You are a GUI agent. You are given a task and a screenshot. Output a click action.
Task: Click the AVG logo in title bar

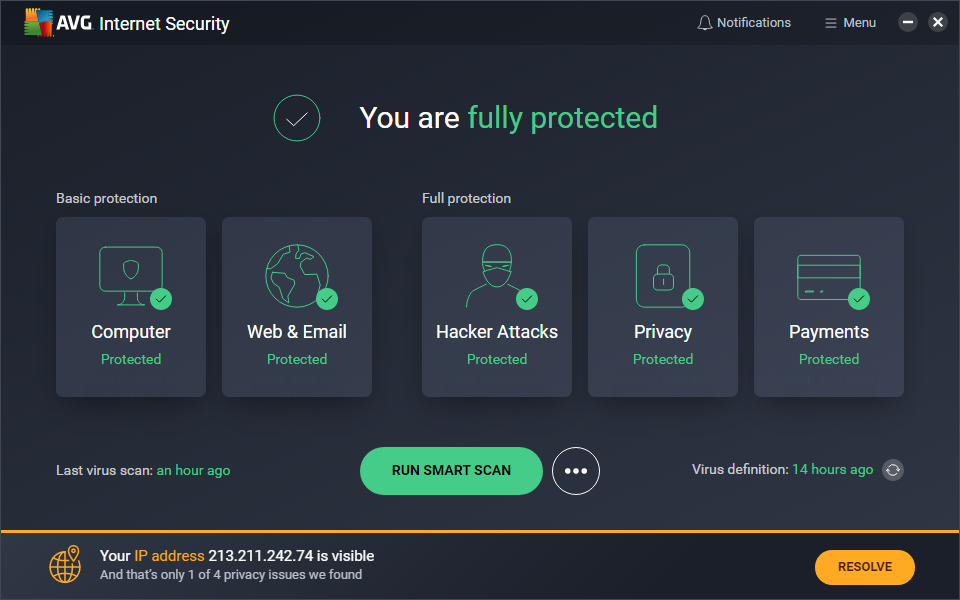(40, 22)
